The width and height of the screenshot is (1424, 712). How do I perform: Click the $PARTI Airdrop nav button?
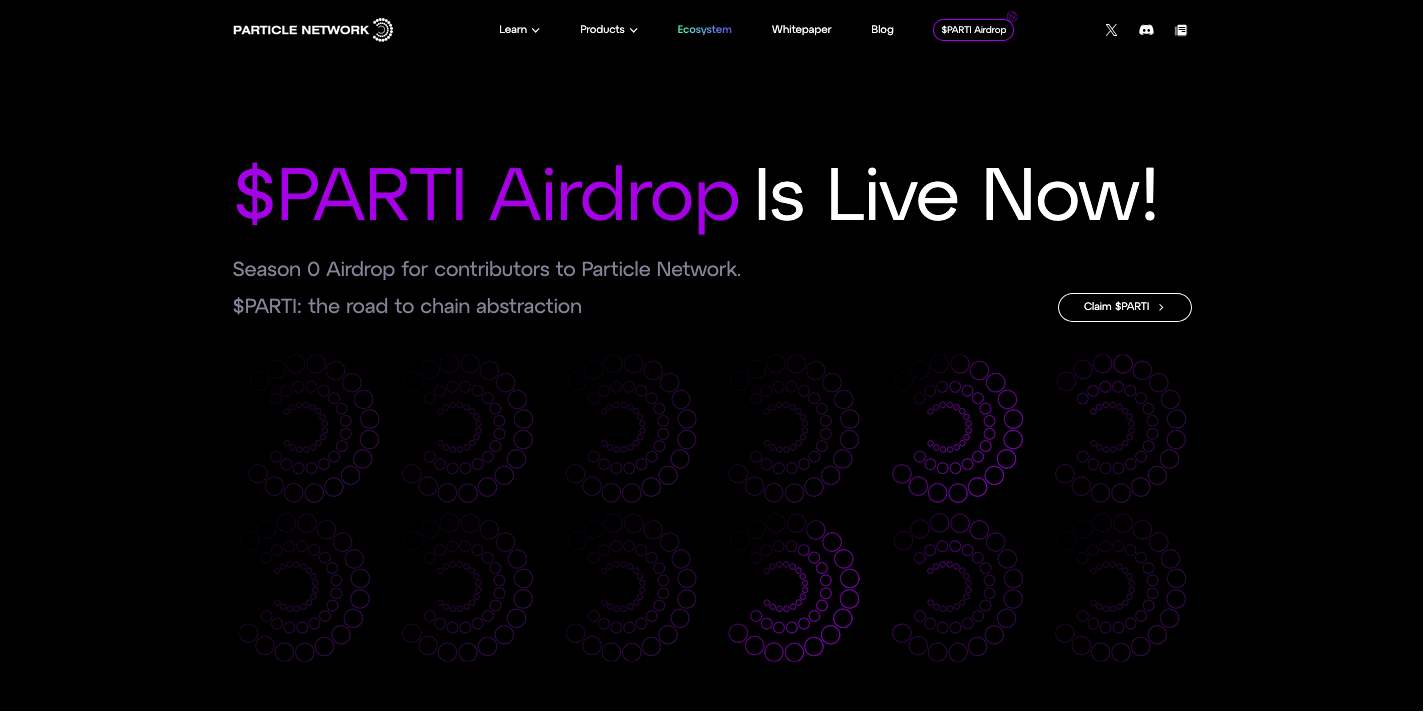[973, 30]
